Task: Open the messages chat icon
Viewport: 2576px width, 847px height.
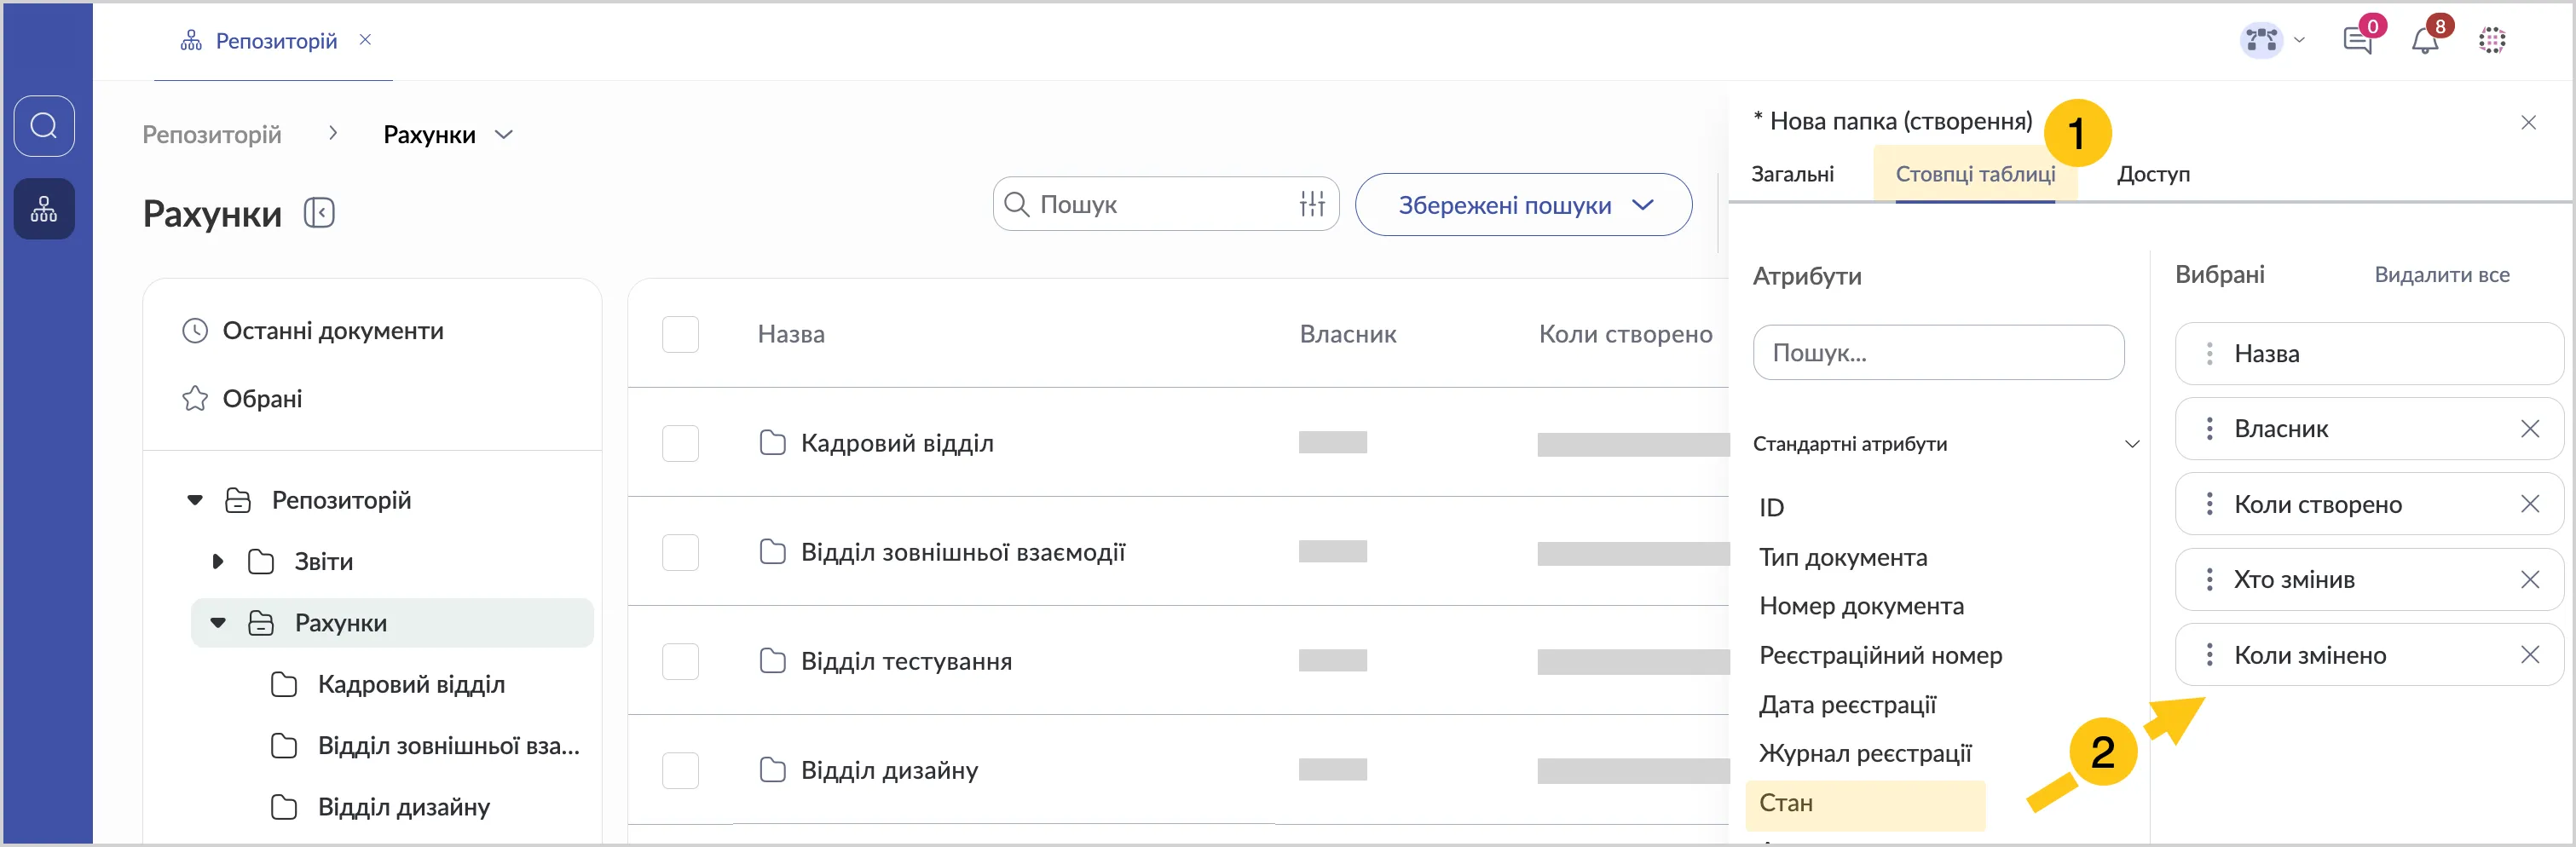Action: click(x=2357, y=41)
